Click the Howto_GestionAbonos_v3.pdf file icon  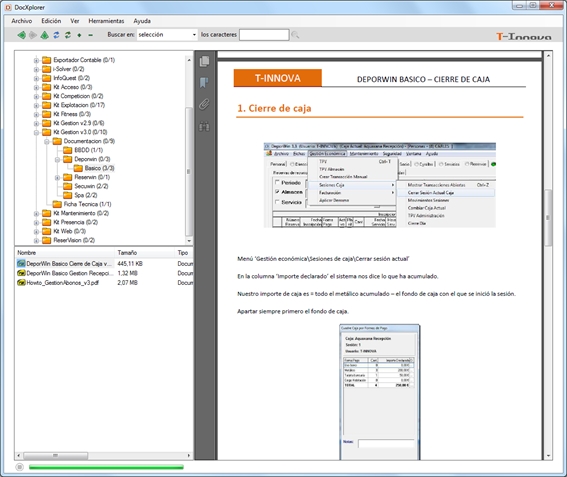tap(21, 282)
